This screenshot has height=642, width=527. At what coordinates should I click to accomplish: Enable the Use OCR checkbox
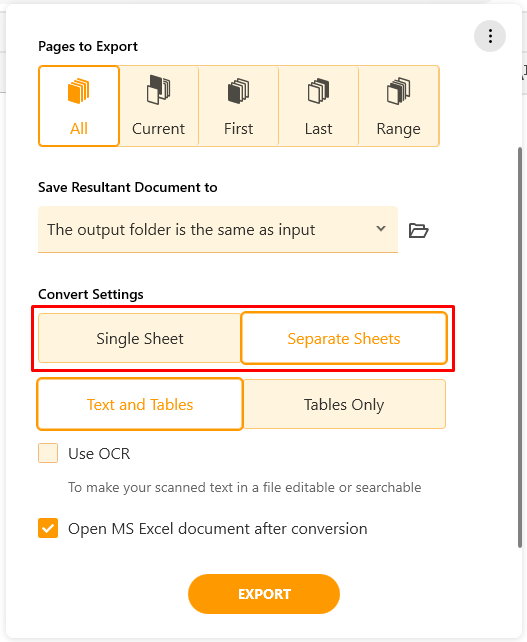(48, 453)
